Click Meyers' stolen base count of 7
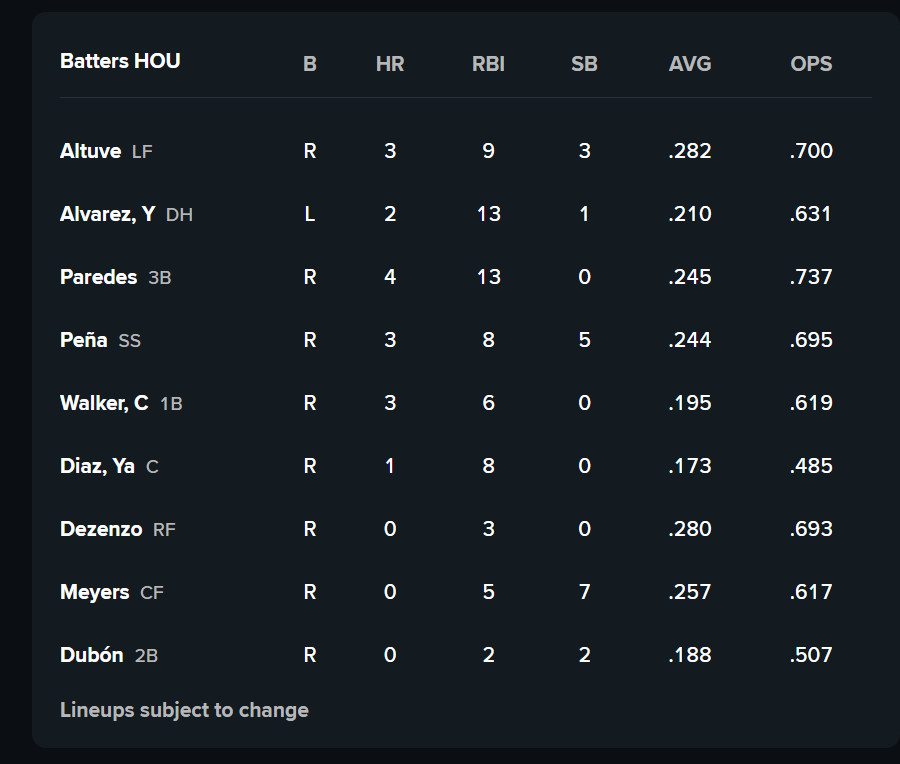Screen dimensions: 900x764 pyautogui.click(x=584, y=592)
